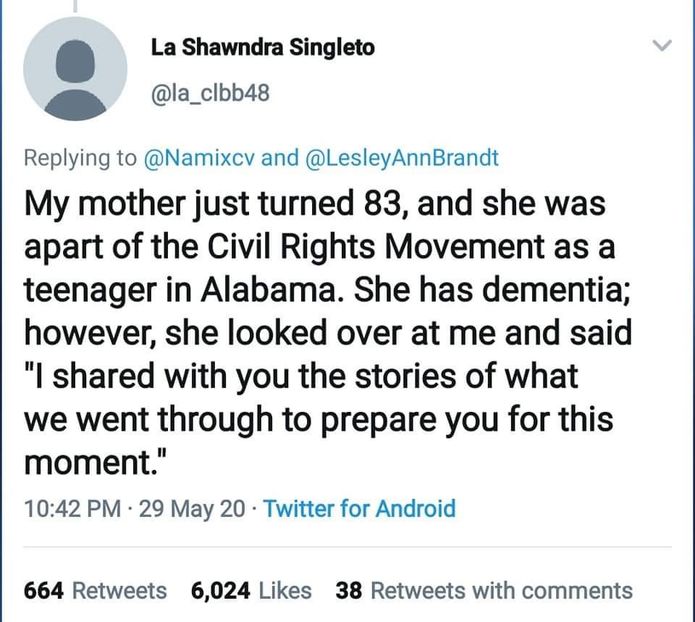Click the "Replying to" label
The image size is (695, 622).
pos(81,157)
